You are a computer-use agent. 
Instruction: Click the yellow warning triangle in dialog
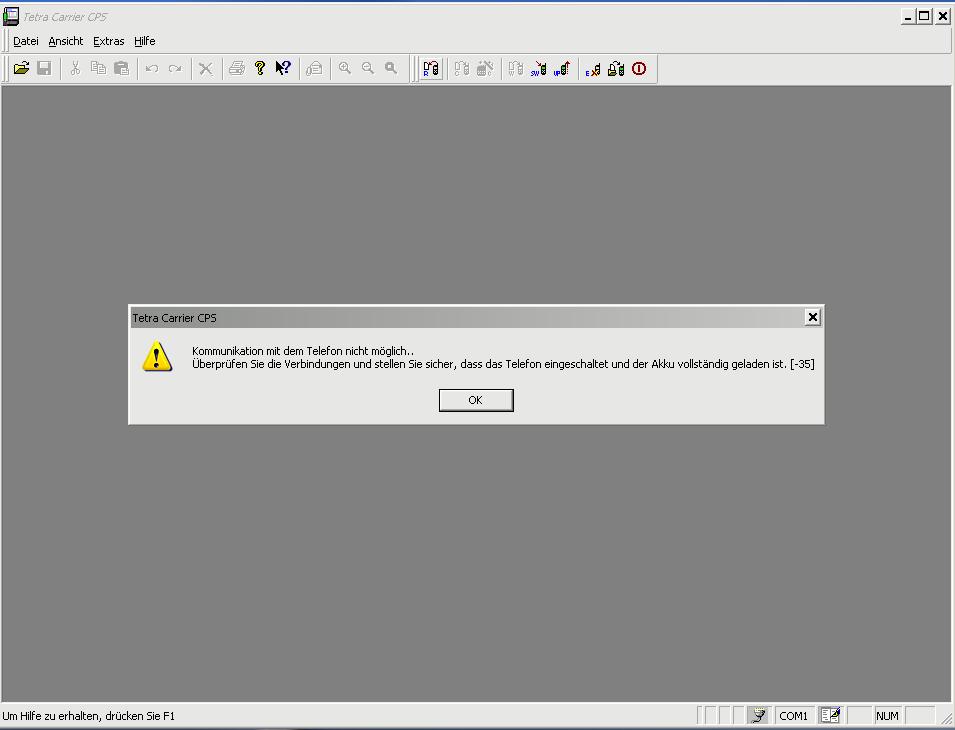[156, 357]
